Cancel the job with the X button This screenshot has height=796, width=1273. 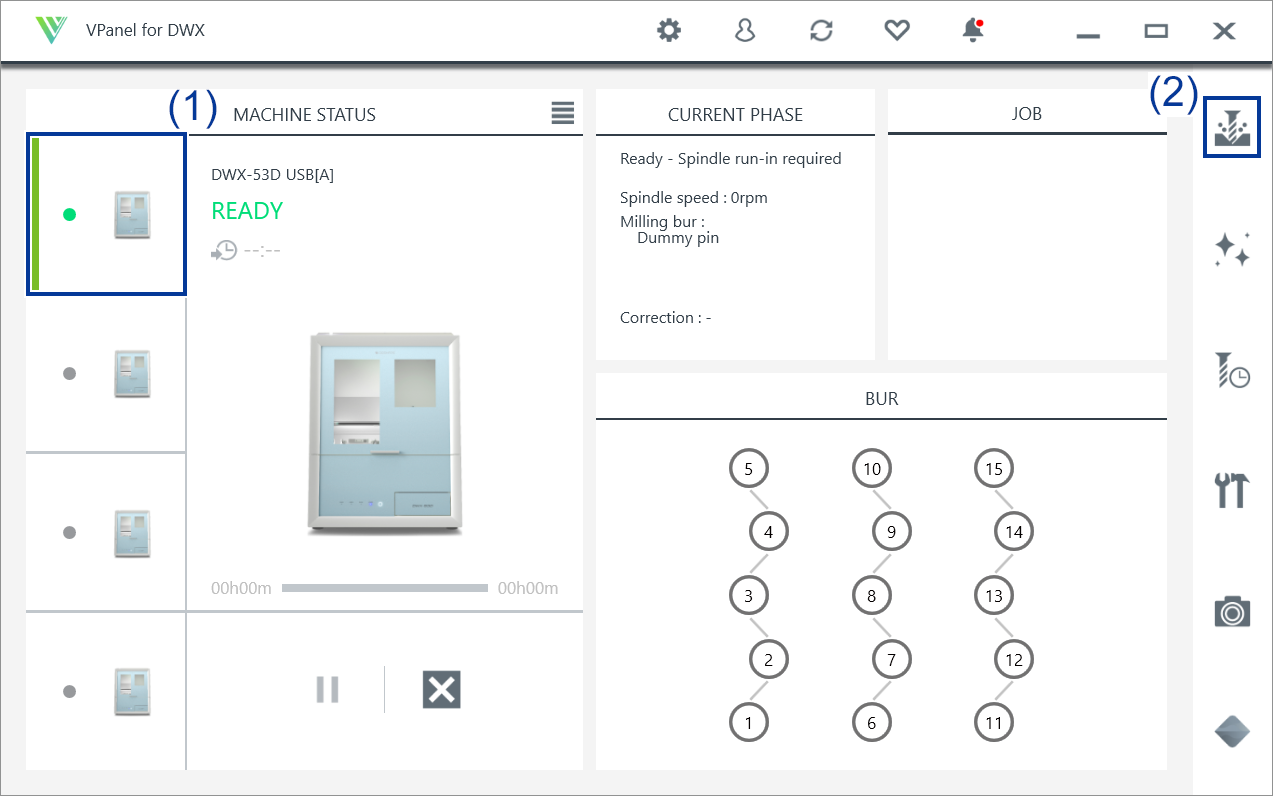pos(441,690)
